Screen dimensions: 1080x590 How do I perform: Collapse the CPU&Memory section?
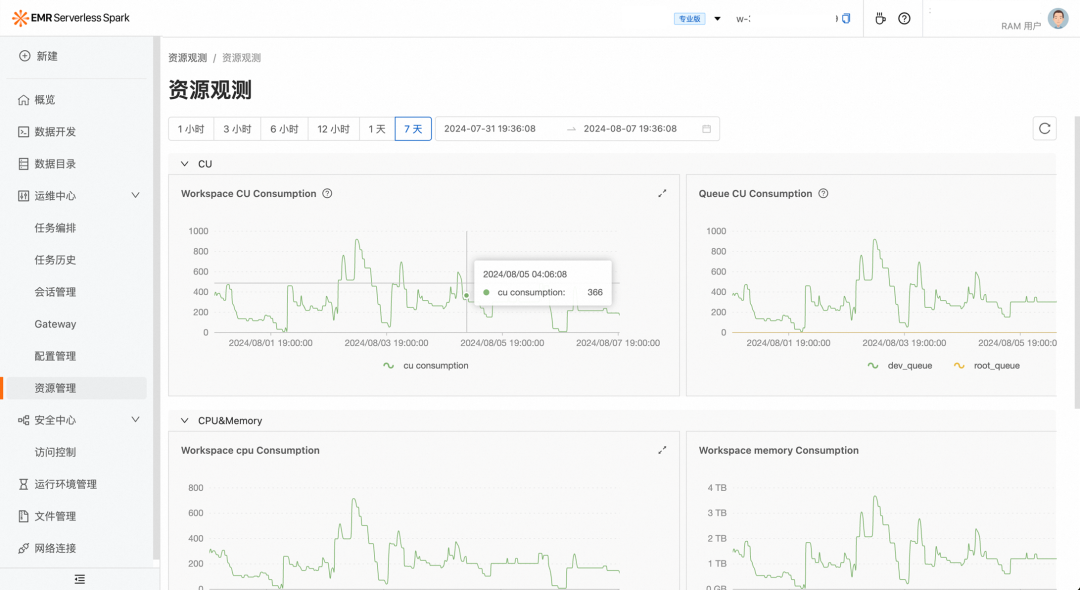(x=184, y=421)
